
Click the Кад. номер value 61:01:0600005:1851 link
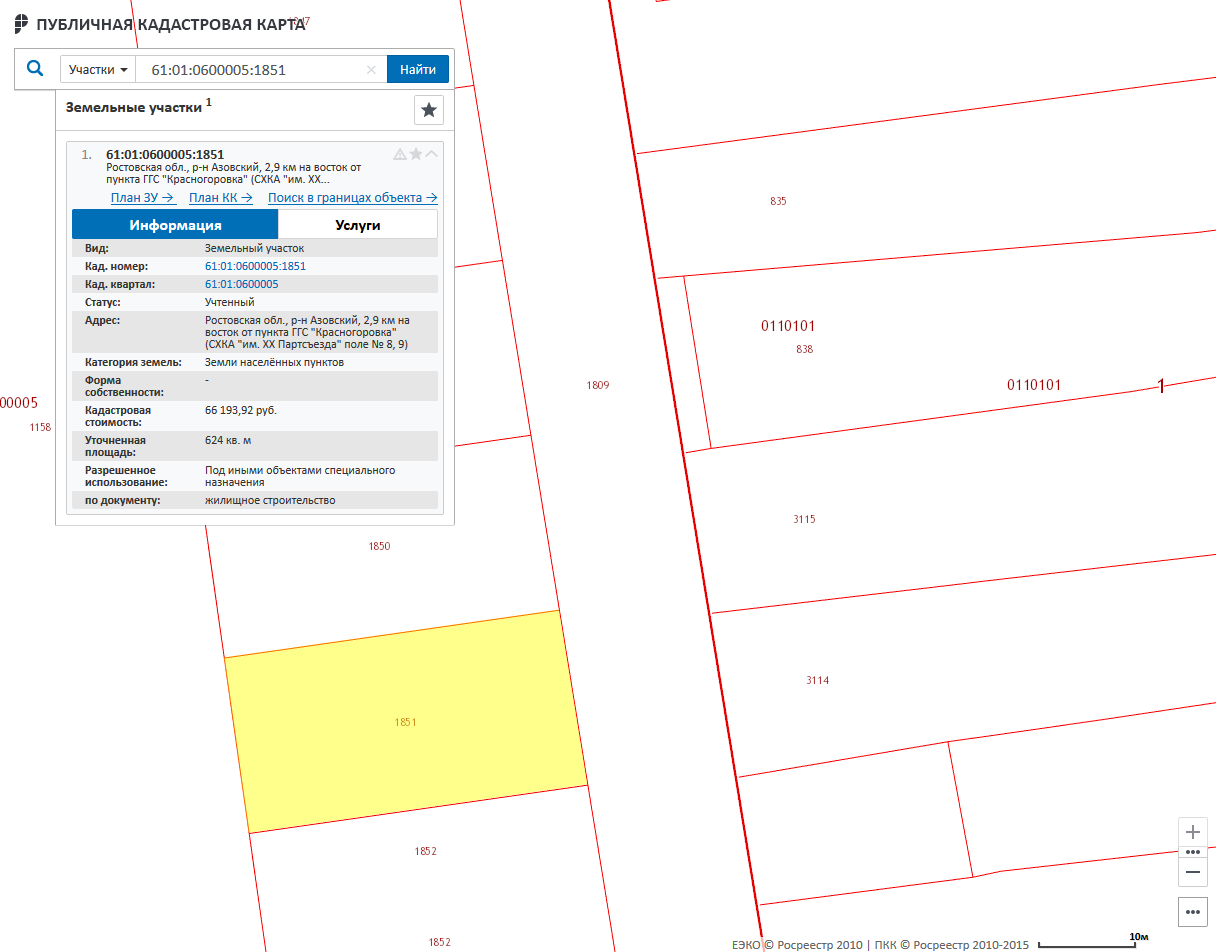click(x=255, y=266)
